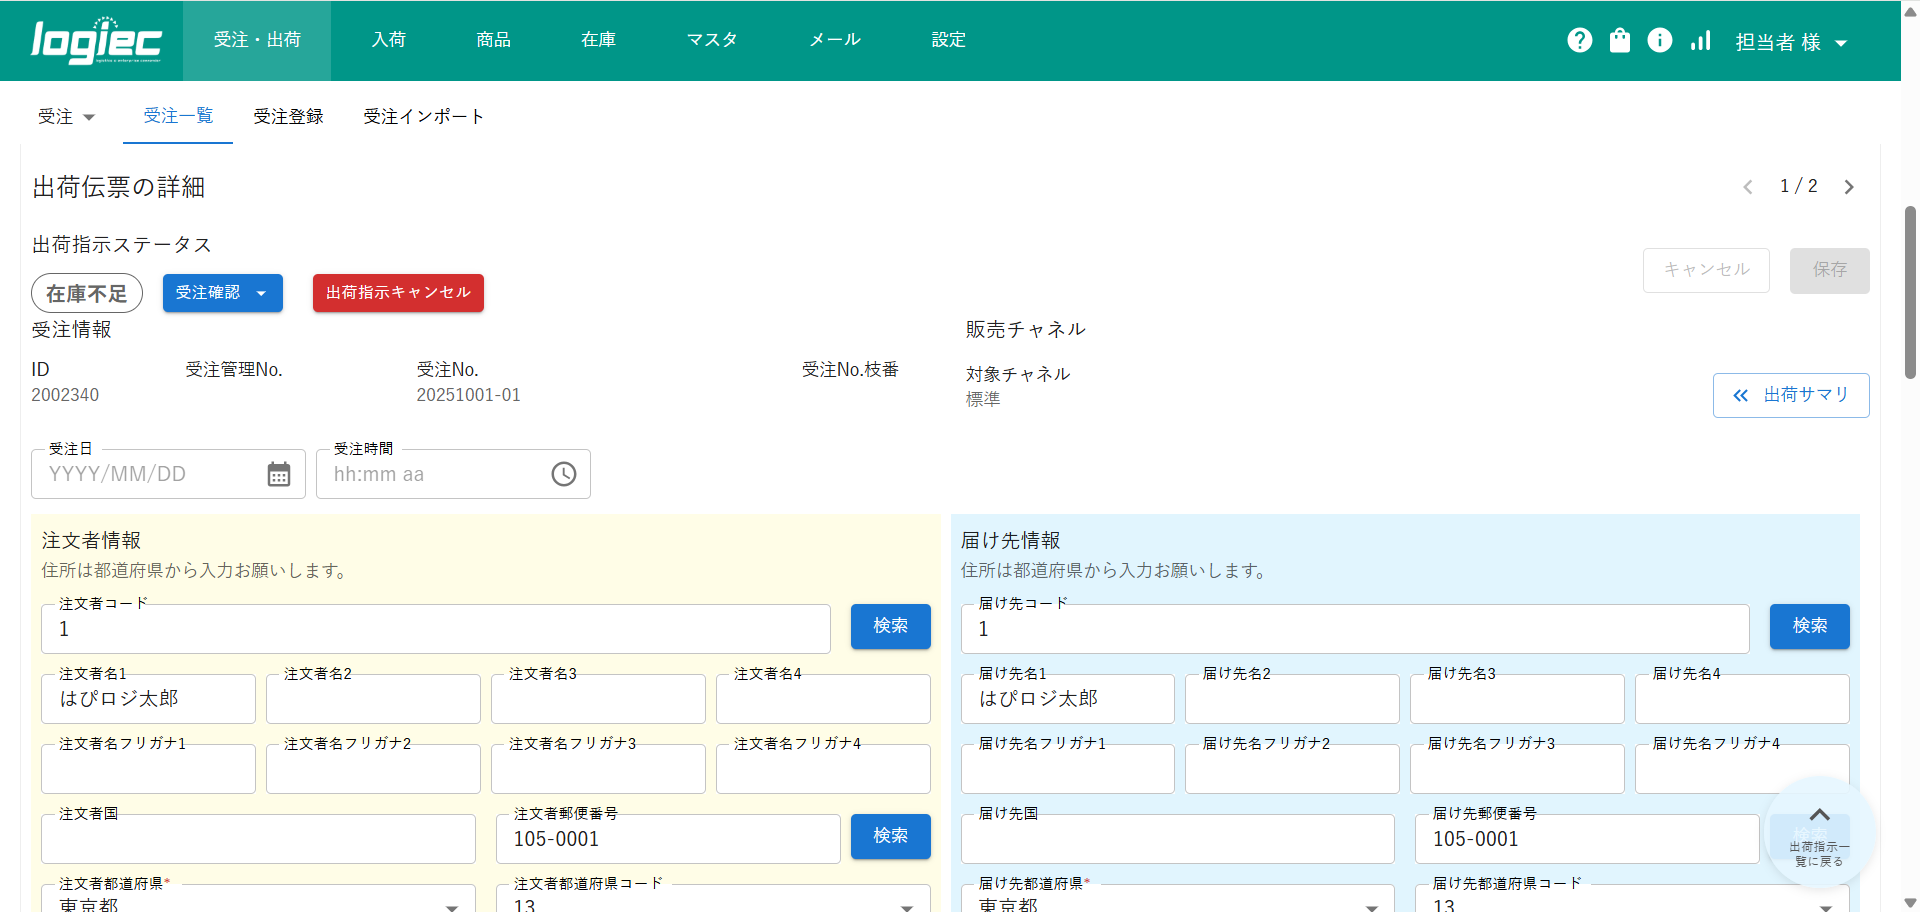This screenshot has height=912, width=1920.
Task: Open the shopping bag icon in header
Action: (x=1619, y=40)
